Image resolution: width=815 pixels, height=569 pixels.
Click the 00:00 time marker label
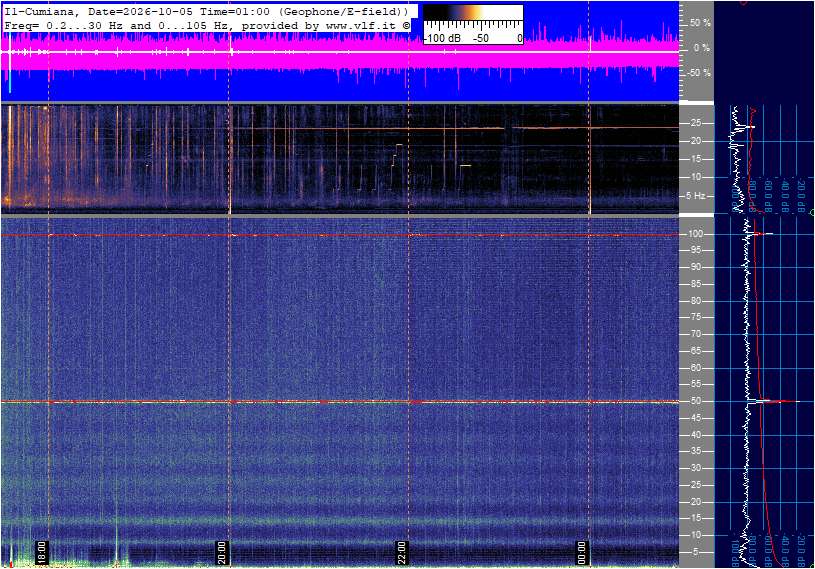pyautogui.click(x=582, y=552)
